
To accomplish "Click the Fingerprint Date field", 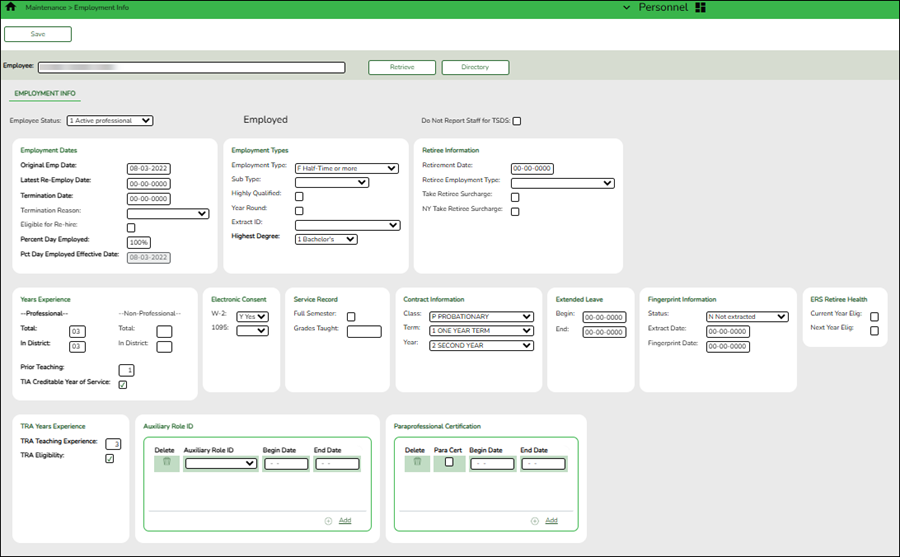I will [x=728, y=346].
